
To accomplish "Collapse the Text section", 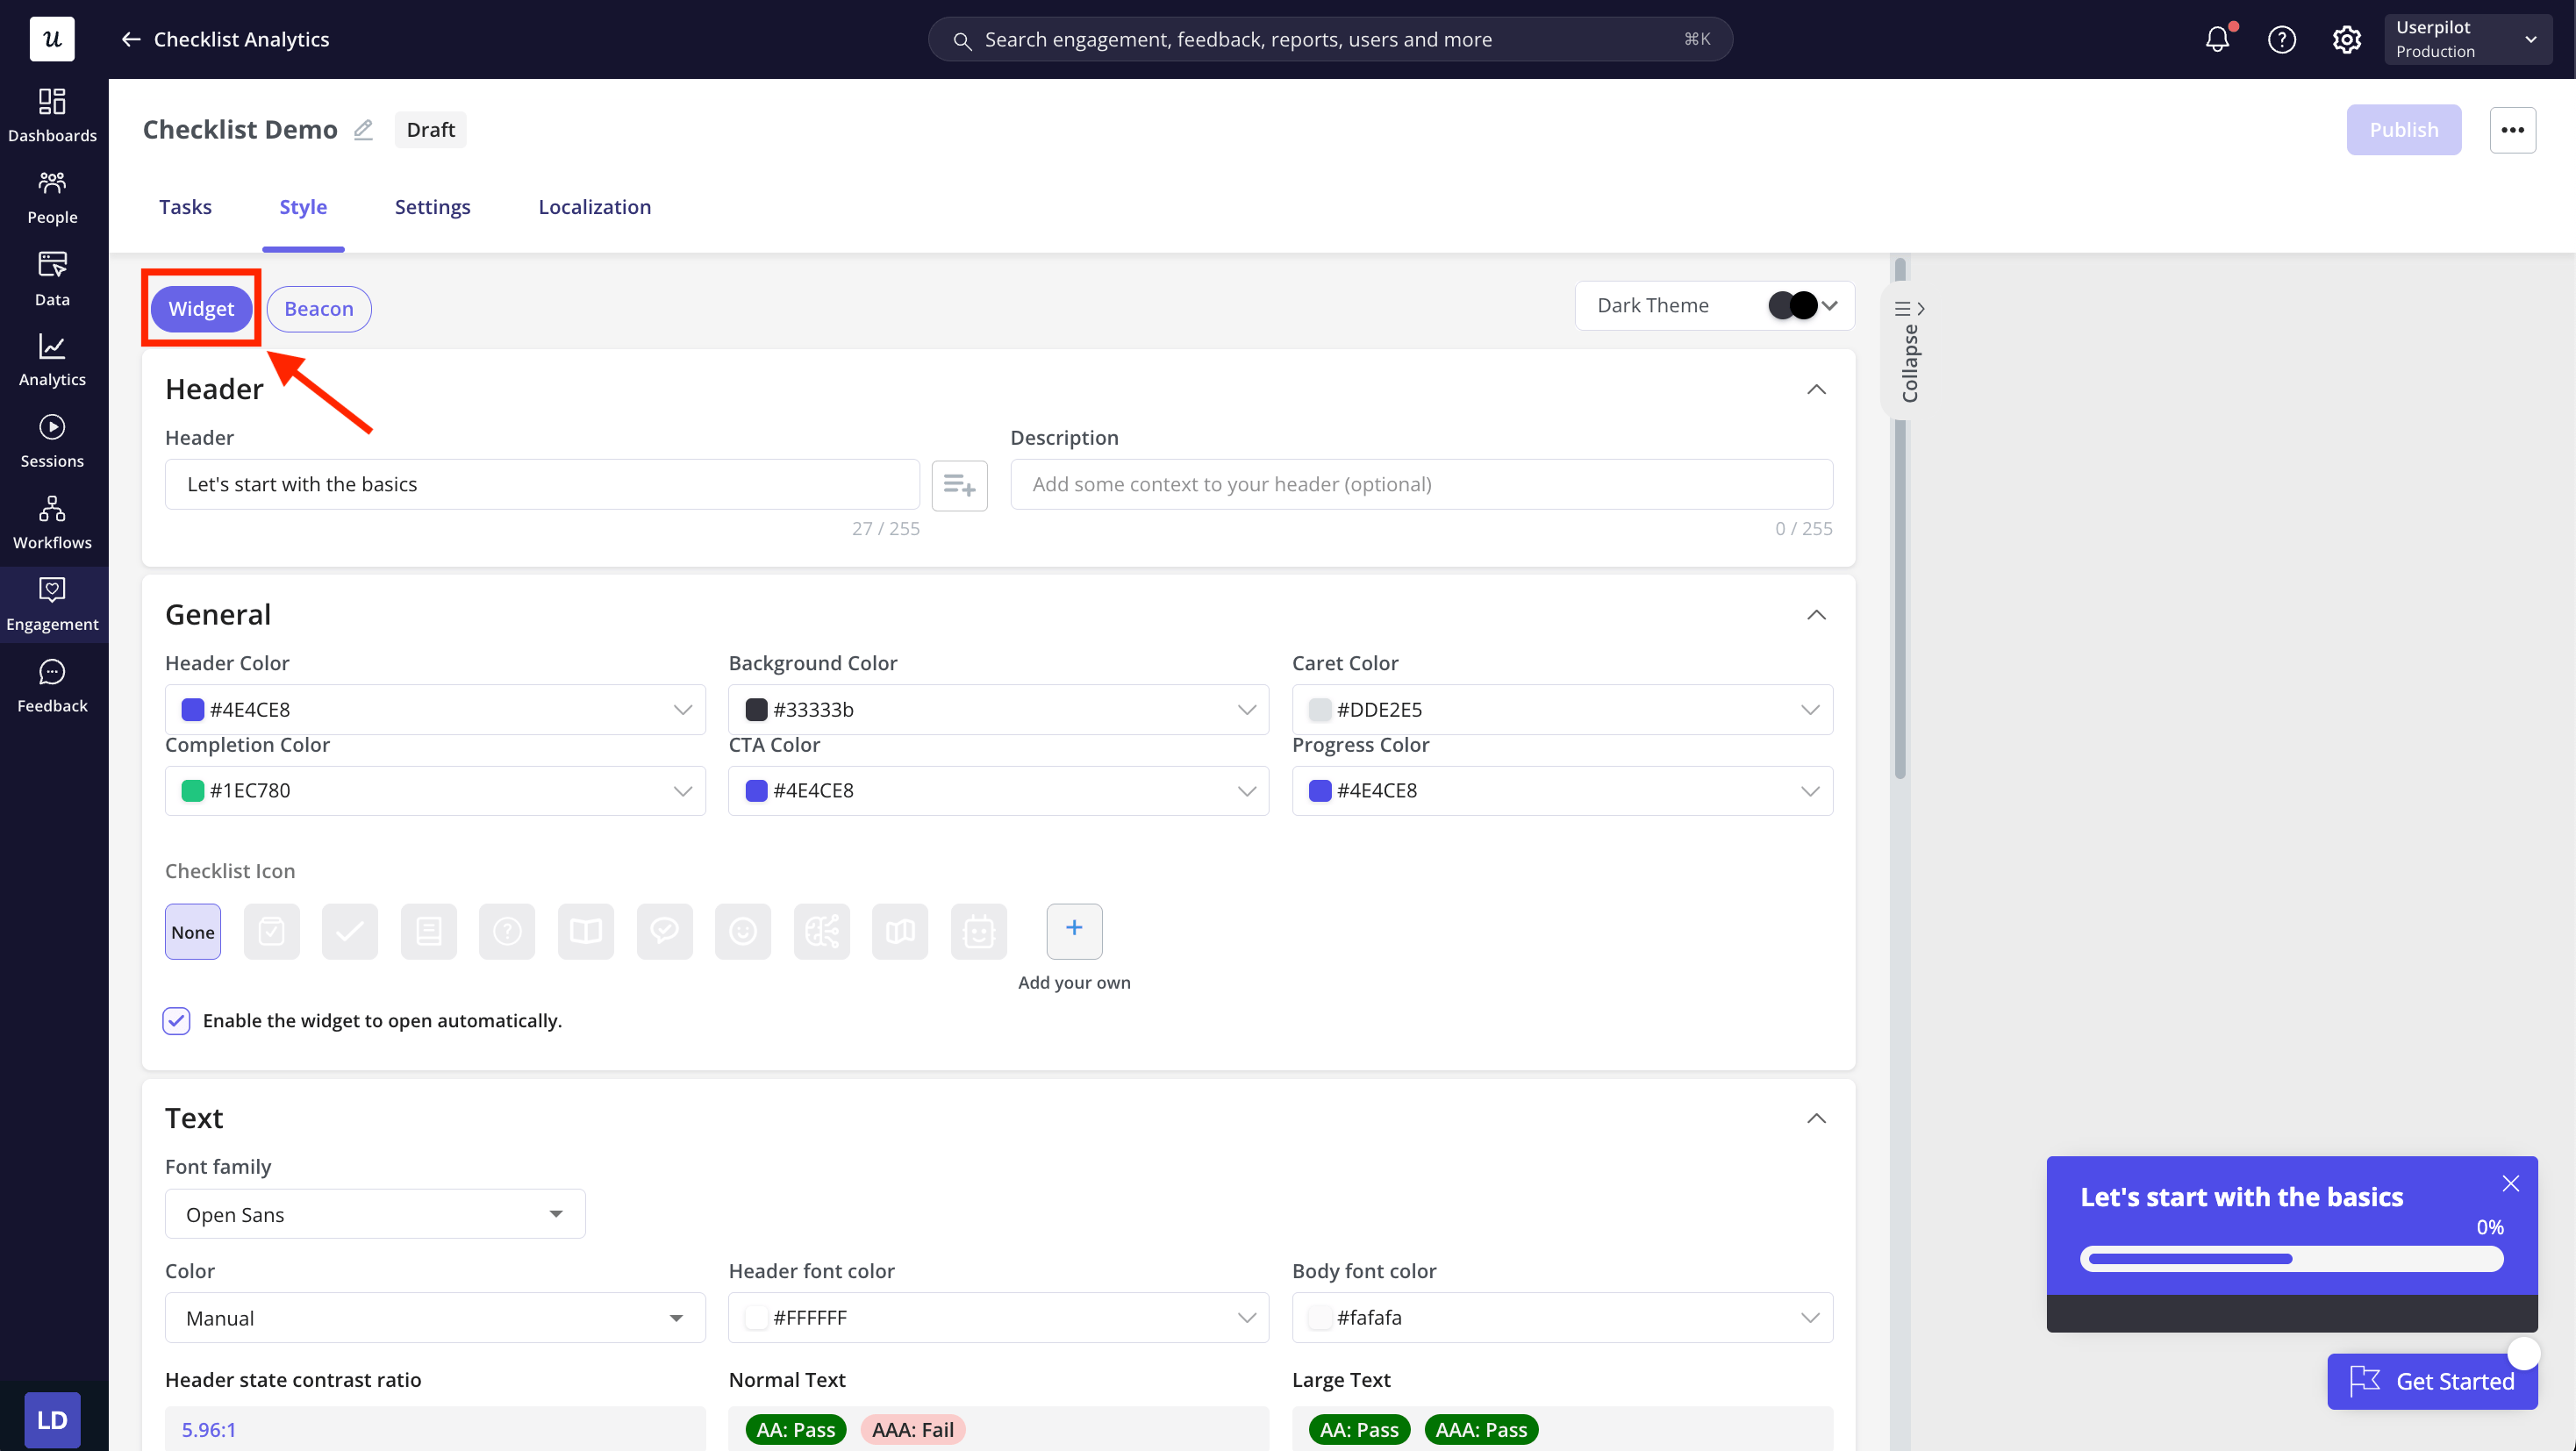I will (x=1816, y=1118).
